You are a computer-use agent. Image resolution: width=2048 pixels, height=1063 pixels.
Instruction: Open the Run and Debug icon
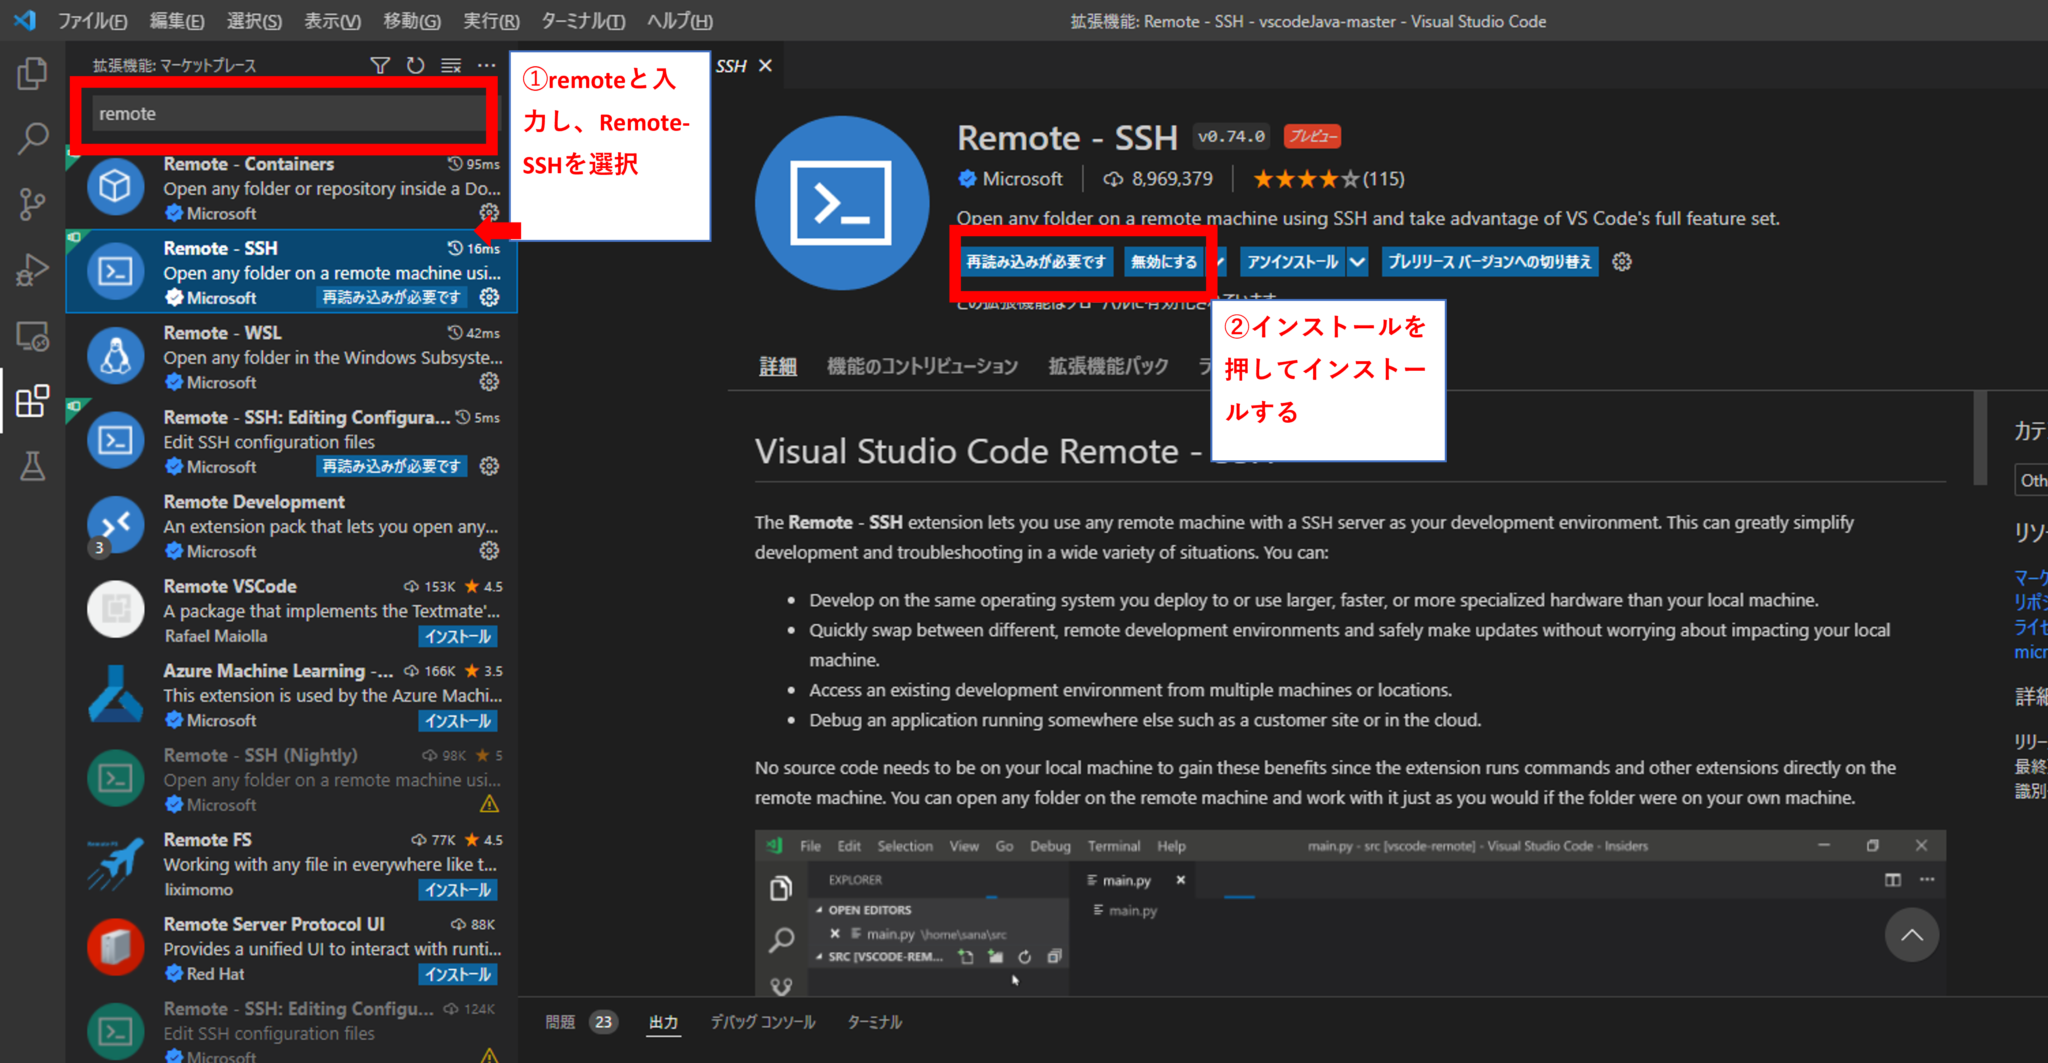coord(33,269)
